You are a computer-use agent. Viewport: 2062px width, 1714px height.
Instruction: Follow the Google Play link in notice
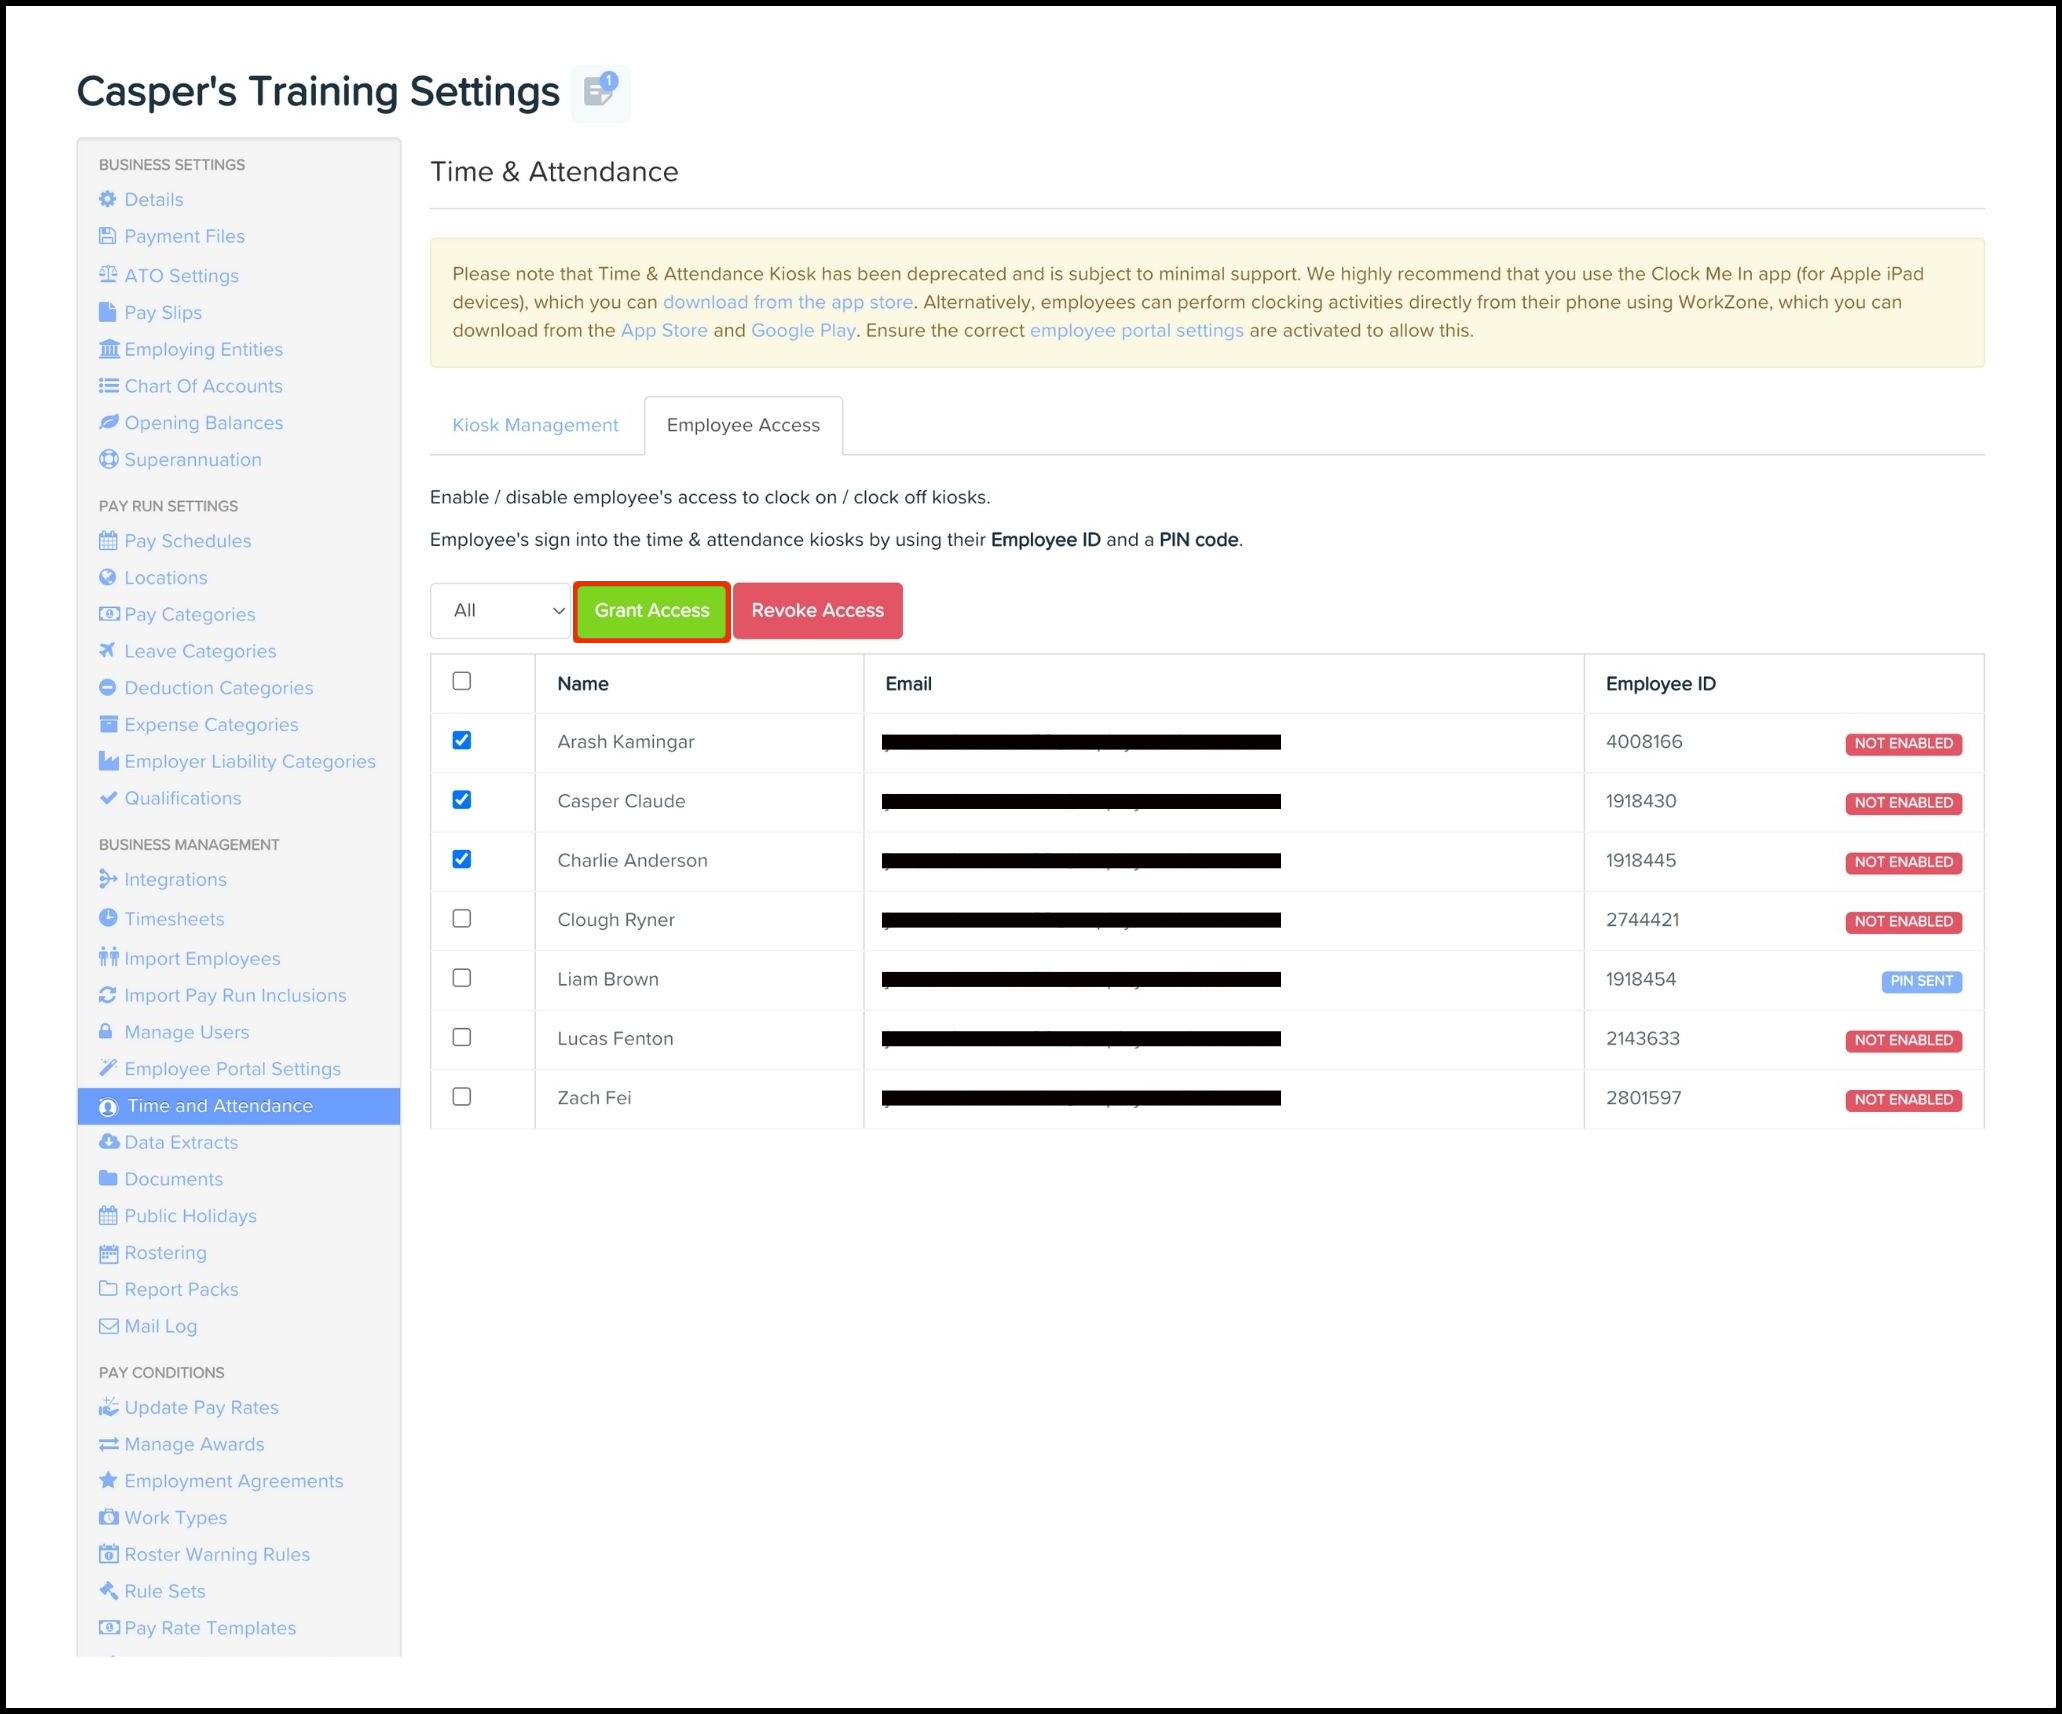802,330
